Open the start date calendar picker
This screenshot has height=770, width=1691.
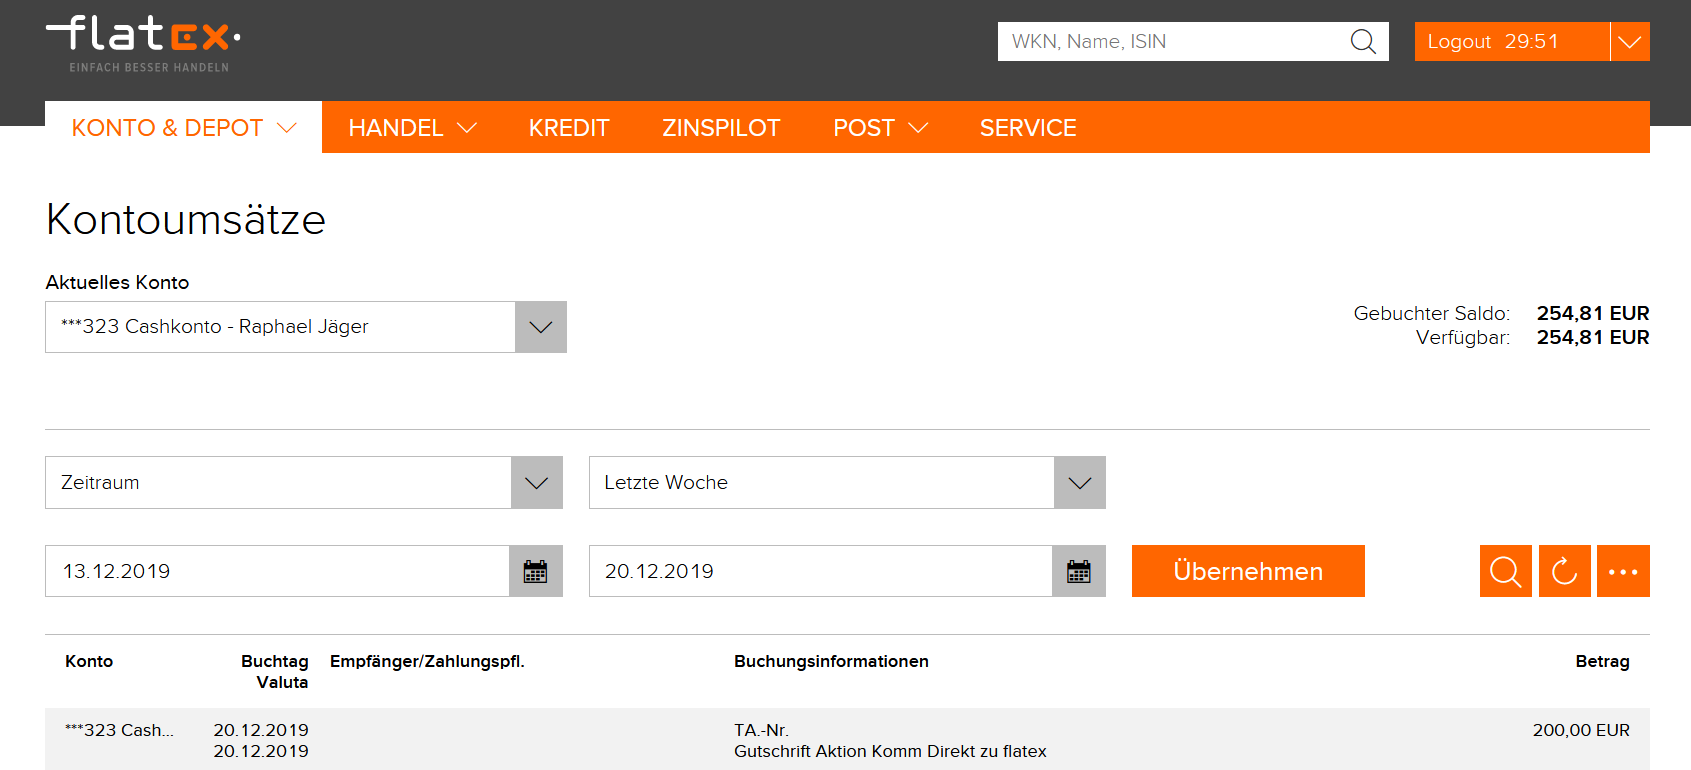(x=536, y=571)
